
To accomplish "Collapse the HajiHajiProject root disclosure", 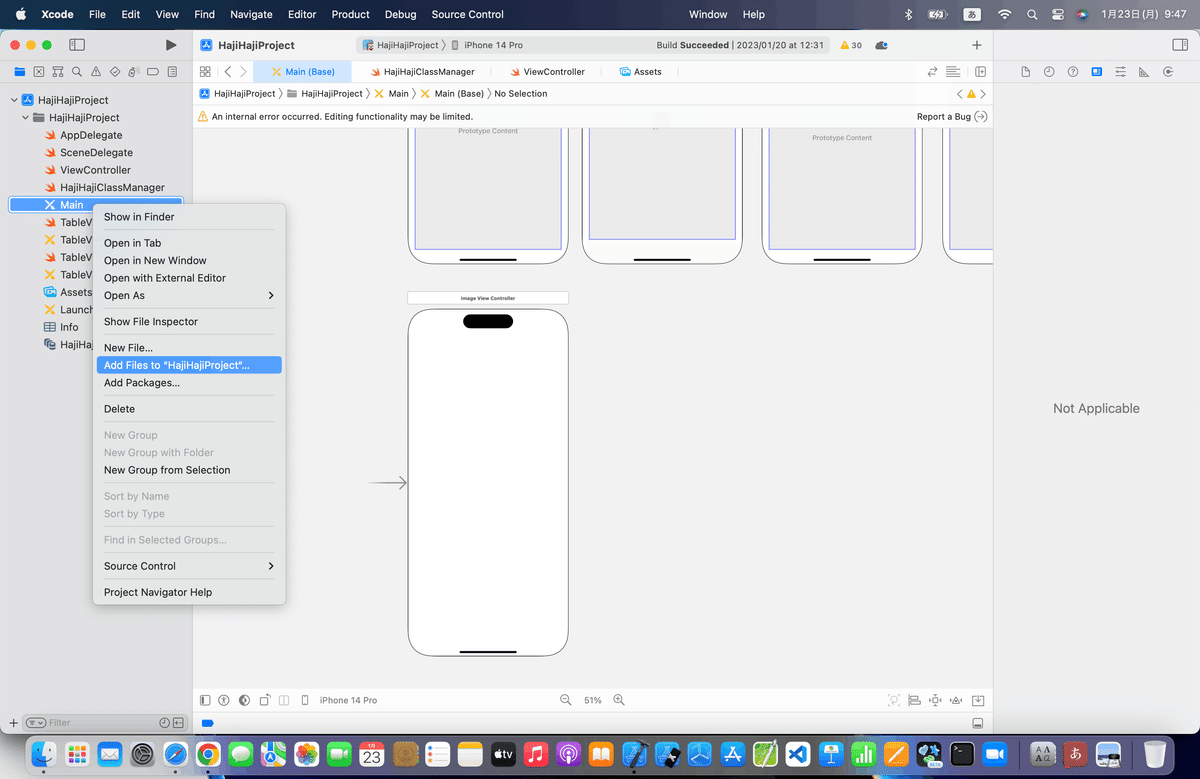I will [x=14, y=100].
